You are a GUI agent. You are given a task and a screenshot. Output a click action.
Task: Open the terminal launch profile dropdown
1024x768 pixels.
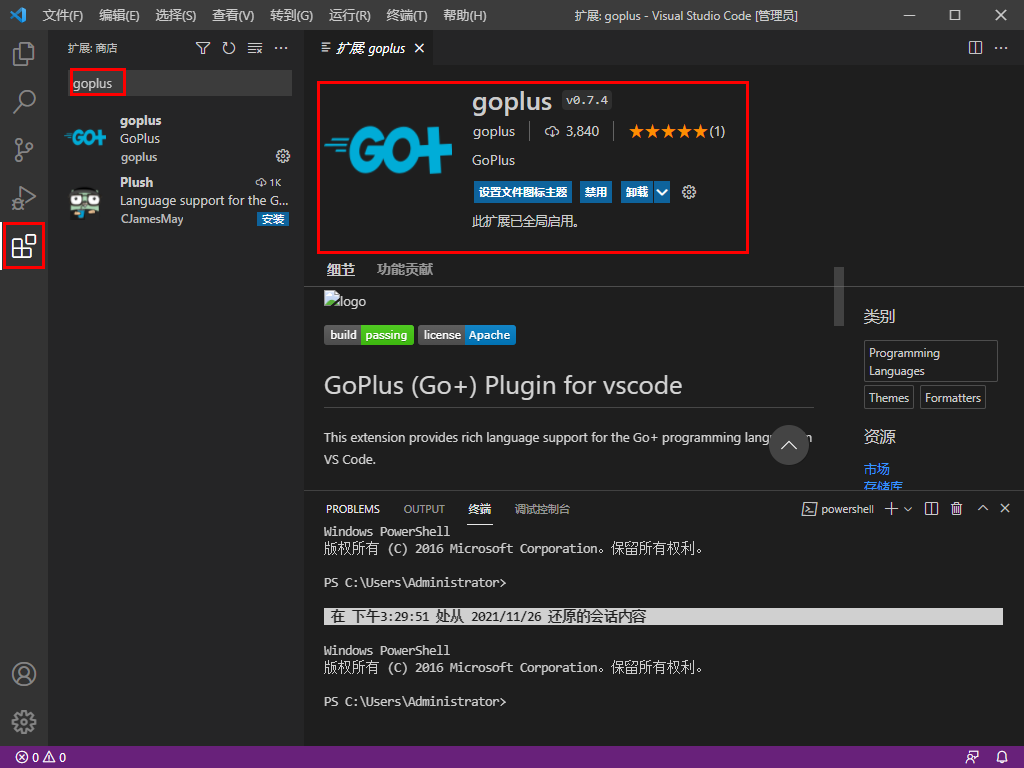[908, 509]
